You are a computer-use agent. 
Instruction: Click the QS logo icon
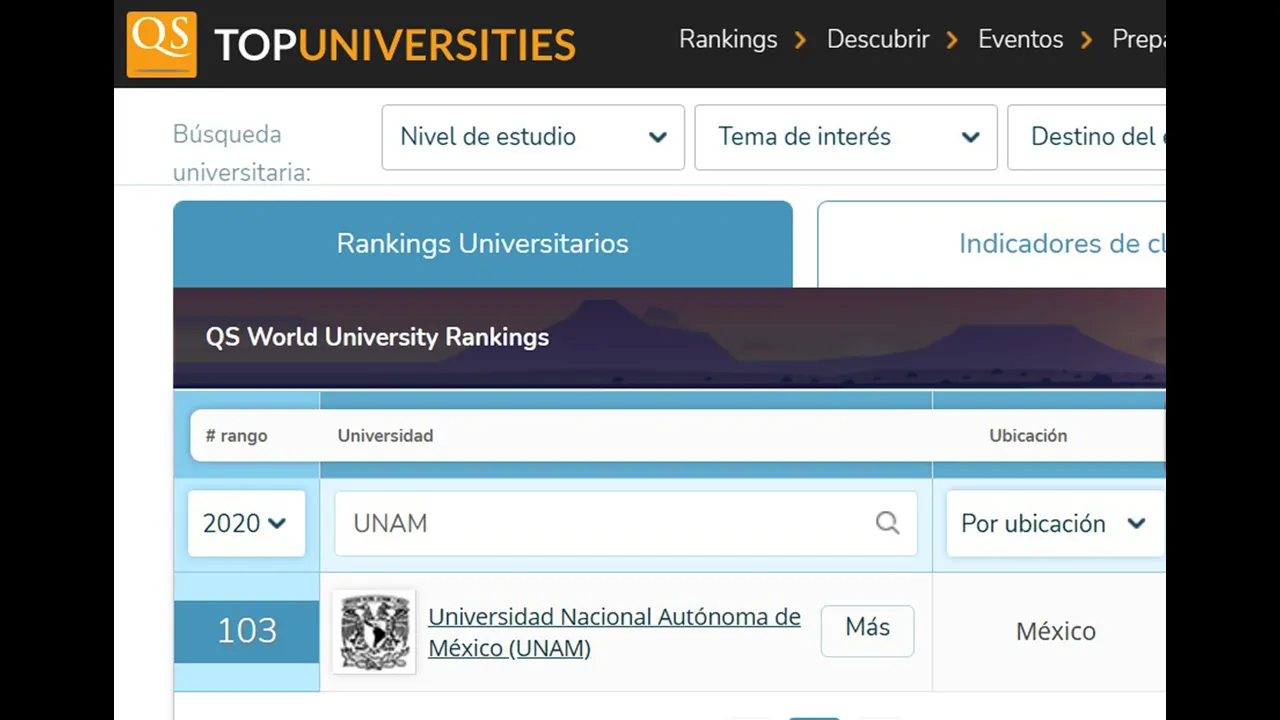161,44
